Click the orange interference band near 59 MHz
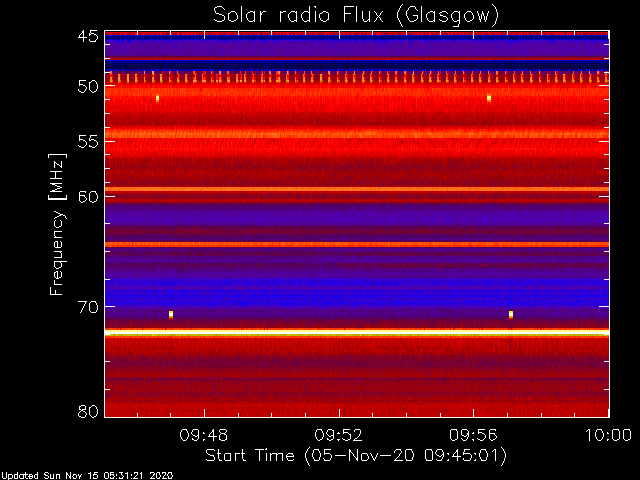The image size is (640, 480). [357, 189]
